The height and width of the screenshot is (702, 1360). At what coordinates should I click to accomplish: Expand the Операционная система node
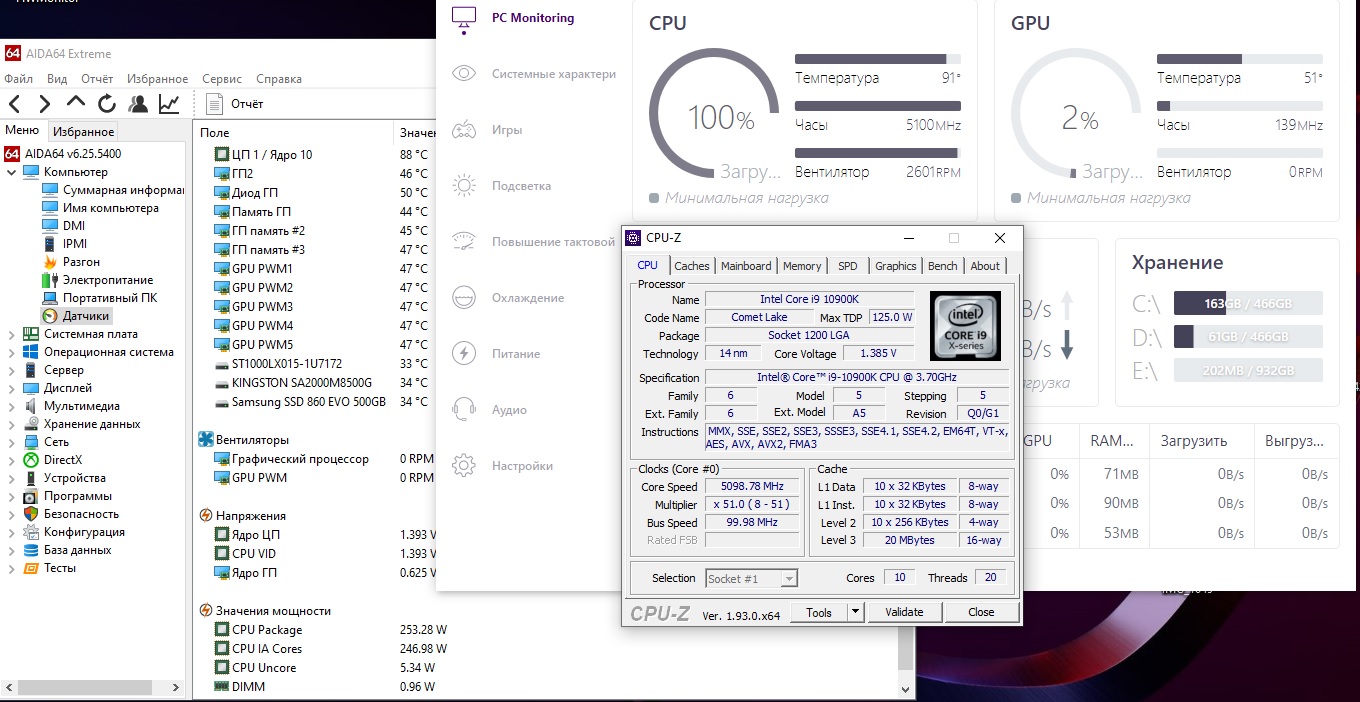click(x=12, y=352)
